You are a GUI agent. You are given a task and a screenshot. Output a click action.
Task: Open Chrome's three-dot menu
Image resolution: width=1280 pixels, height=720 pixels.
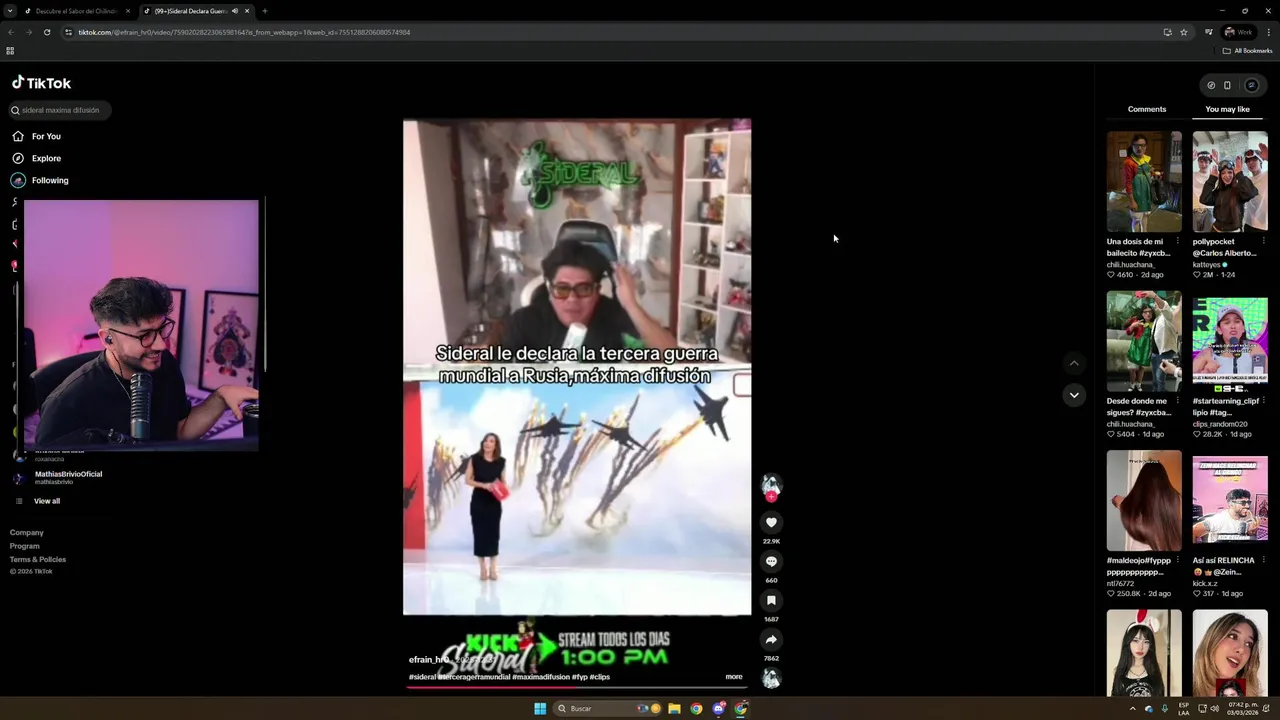click(1268, 32)
